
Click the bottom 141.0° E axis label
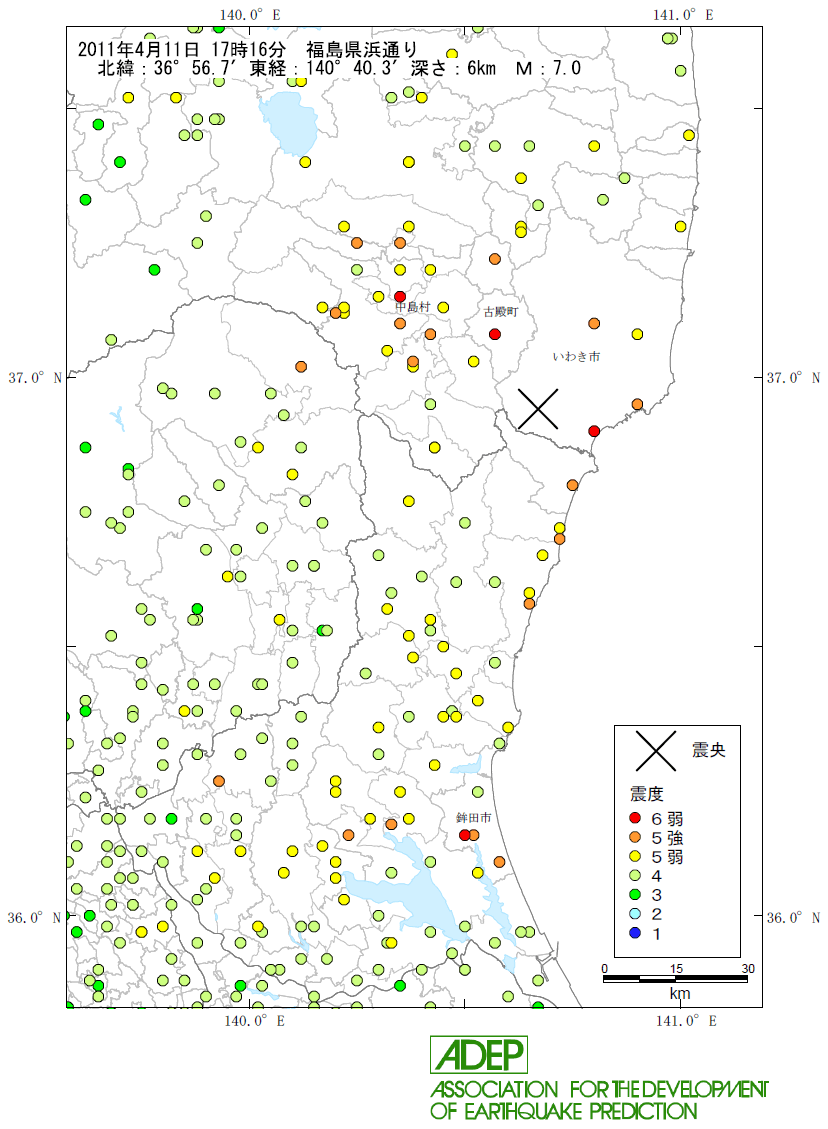pyautogui.click(x=686, y=1021)
